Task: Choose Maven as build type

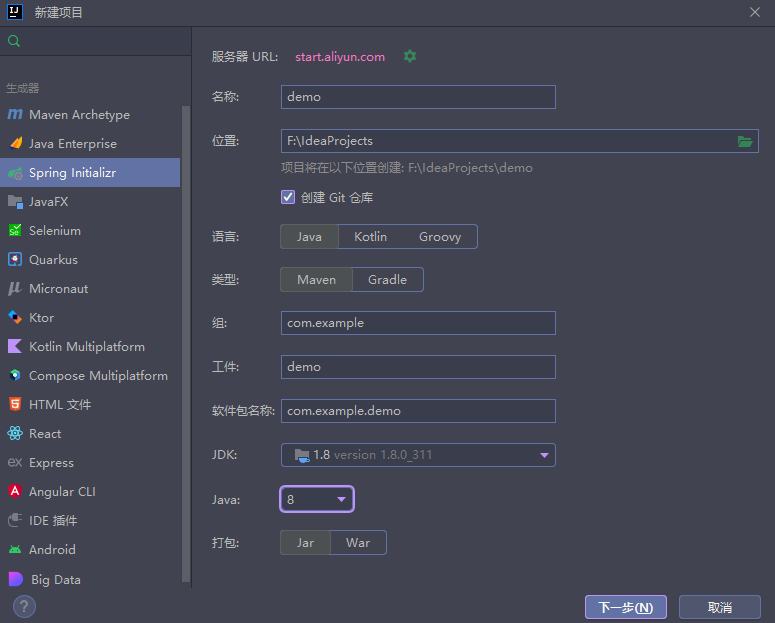Action: [x=316, y=280]
